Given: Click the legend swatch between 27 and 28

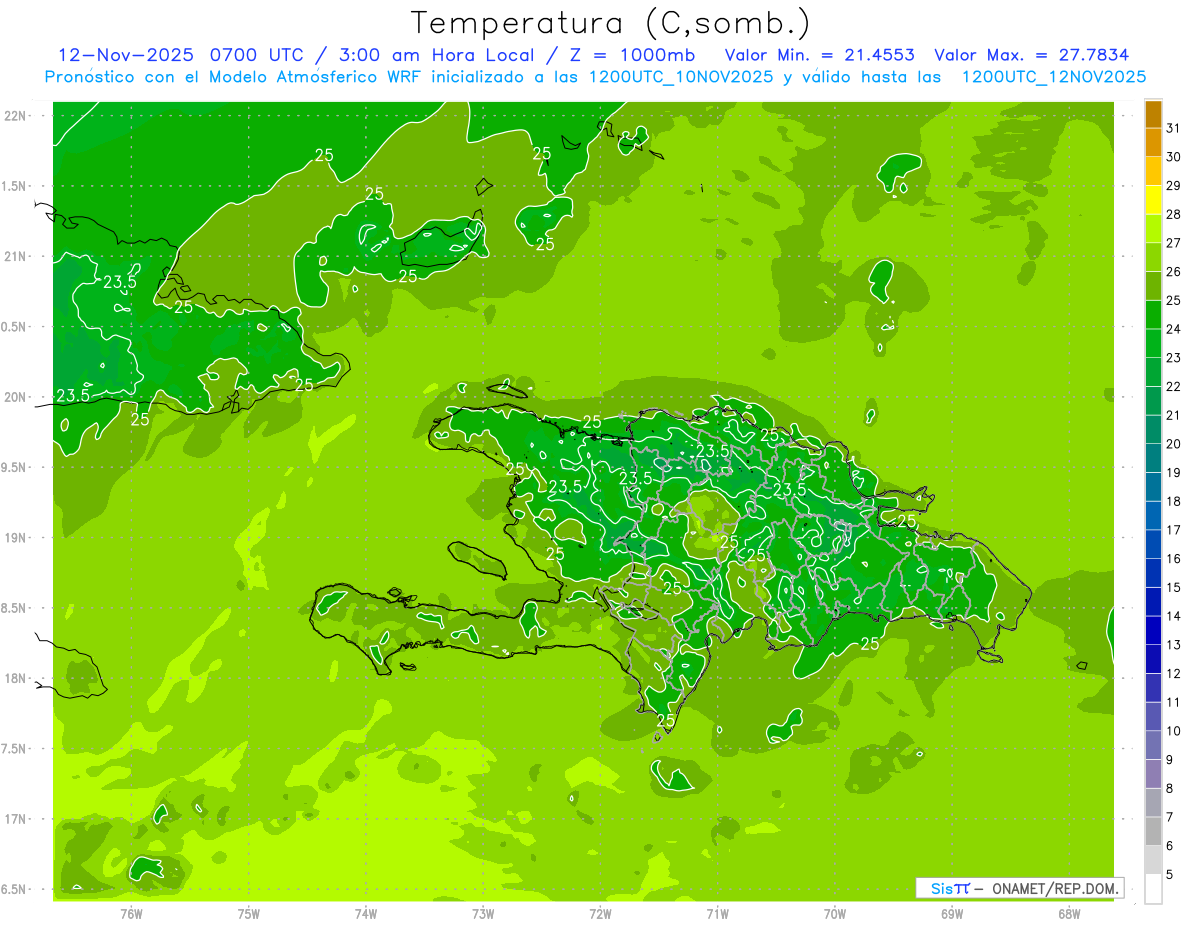Looking at the screenshot, I should [1153, 229].
